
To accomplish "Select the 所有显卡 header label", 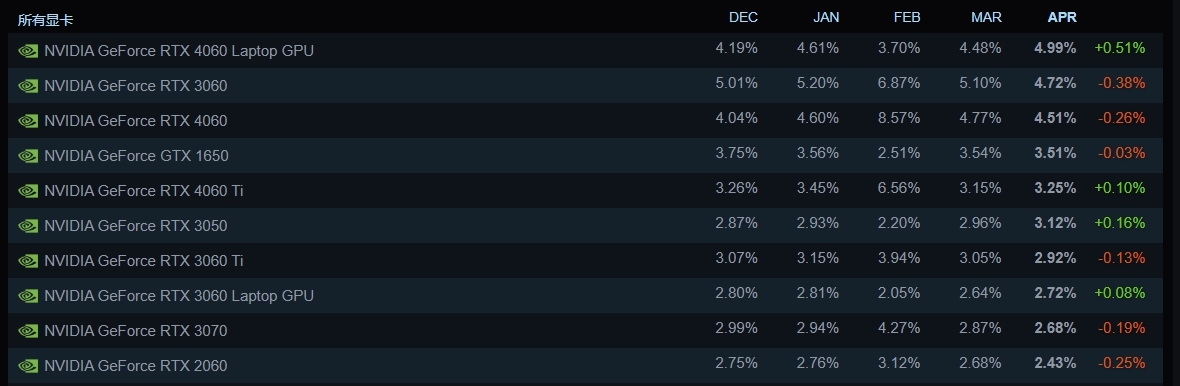I will tap(45, 20).
